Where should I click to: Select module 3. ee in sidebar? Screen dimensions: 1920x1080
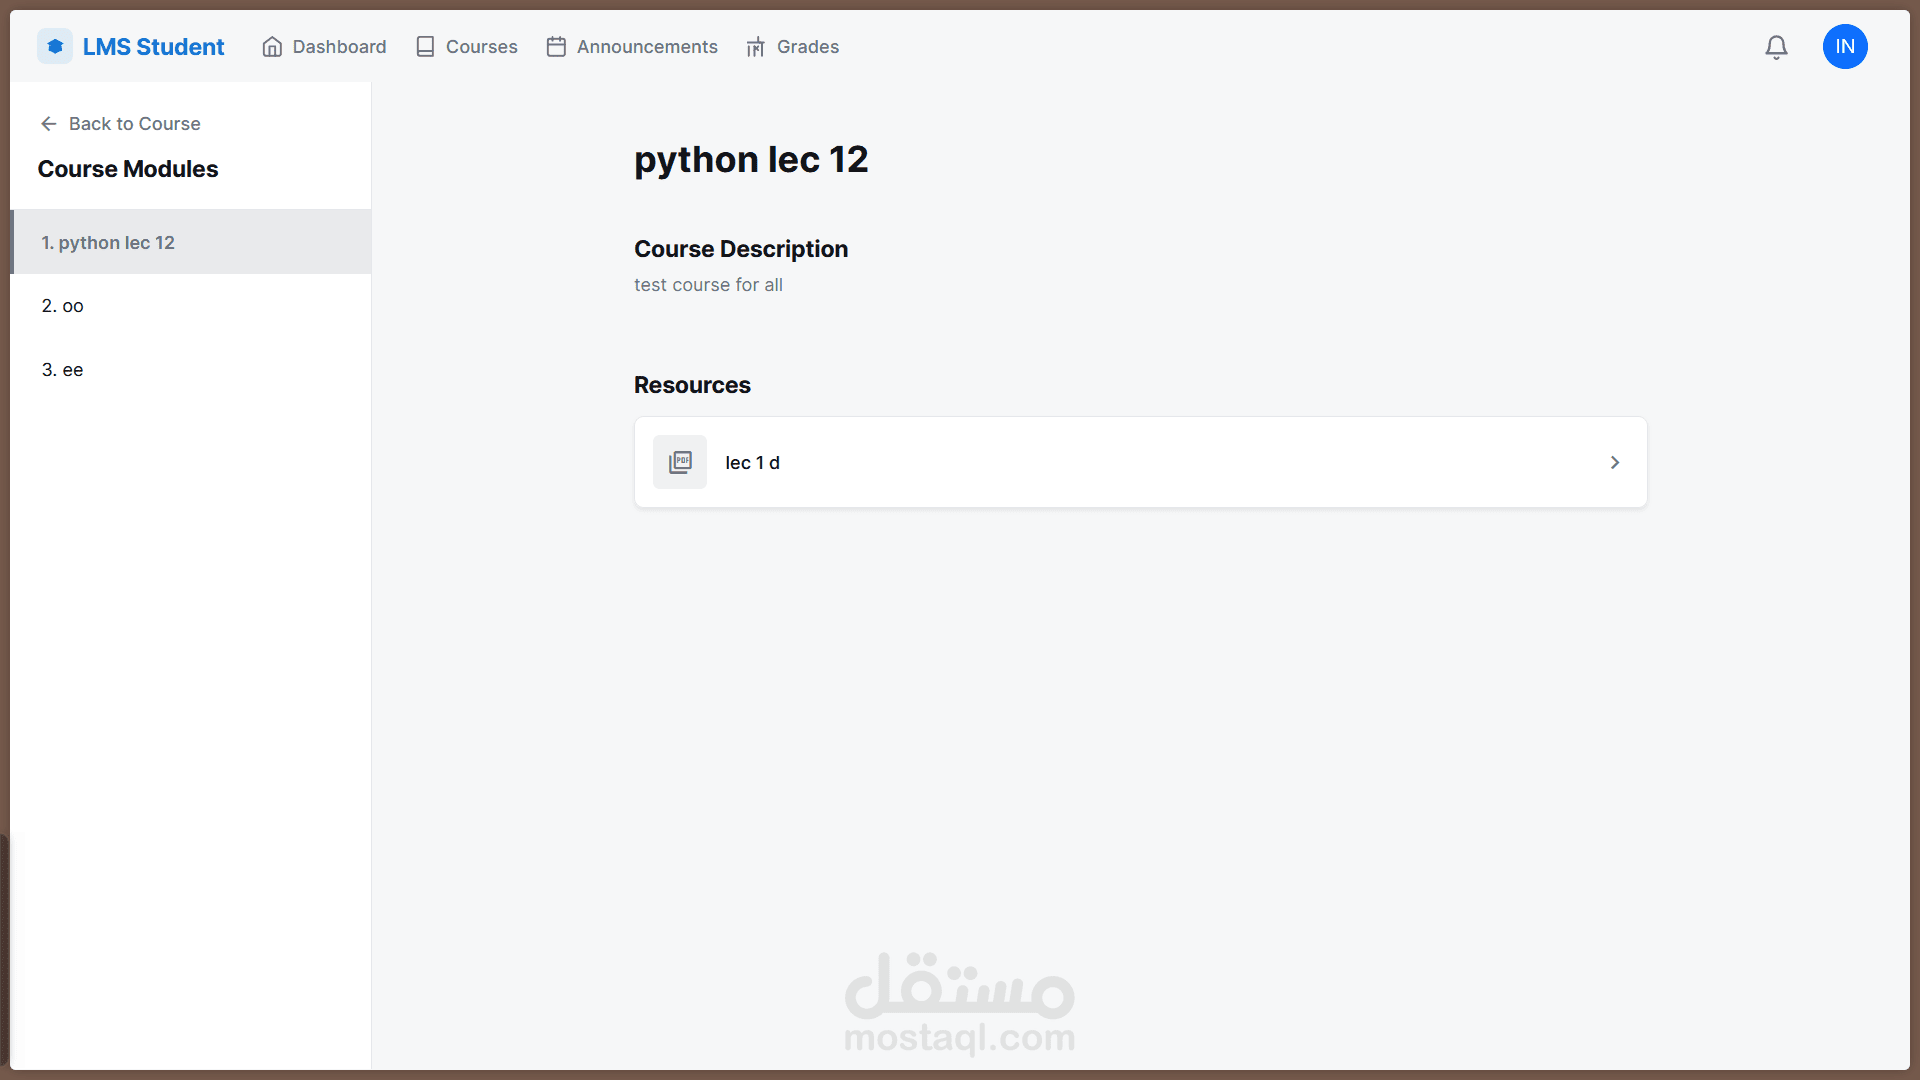click(190, 370)
